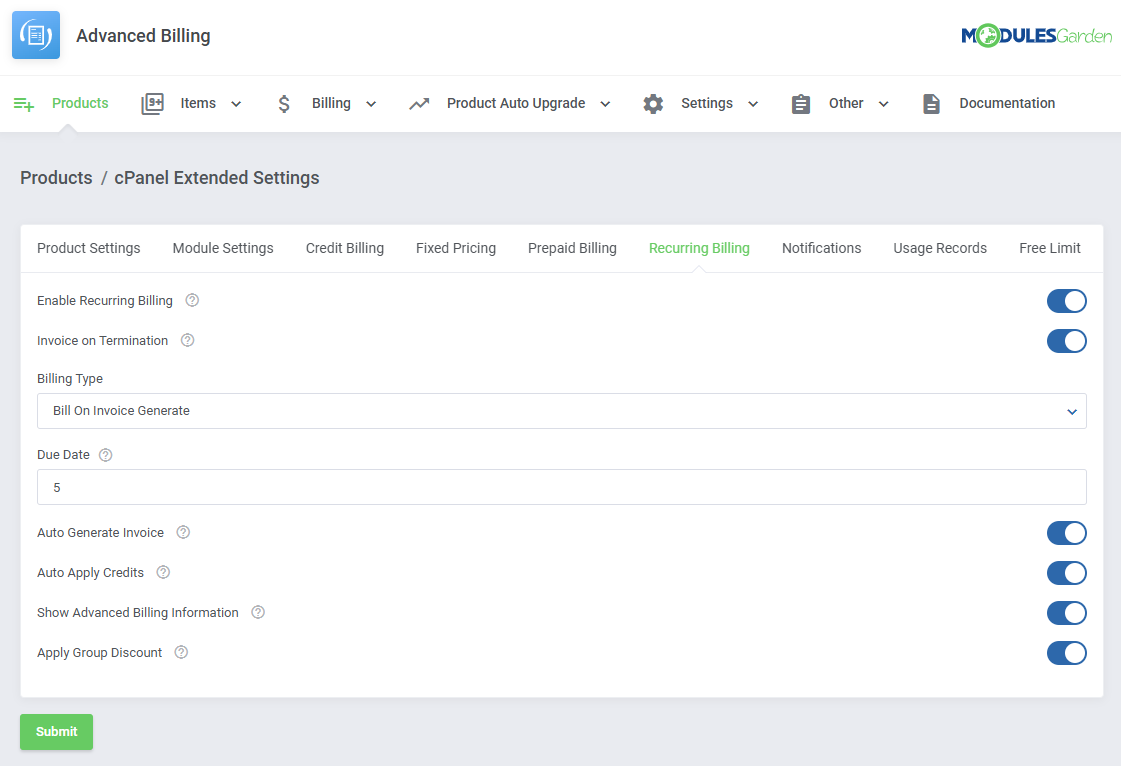Screen dimensions: 1121x766
Task: Click Products breadcrumb link
Action: 56,177
